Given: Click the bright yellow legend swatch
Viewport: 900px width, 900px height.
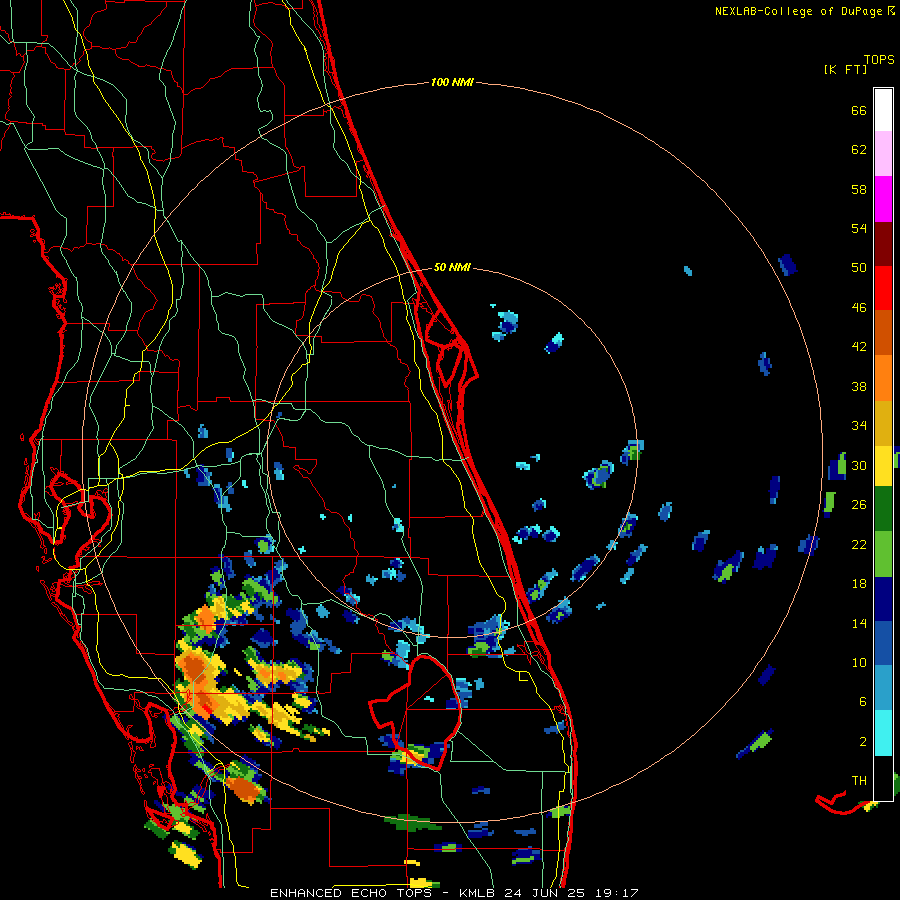Looking at the screenshot, I should coord(883,466).
